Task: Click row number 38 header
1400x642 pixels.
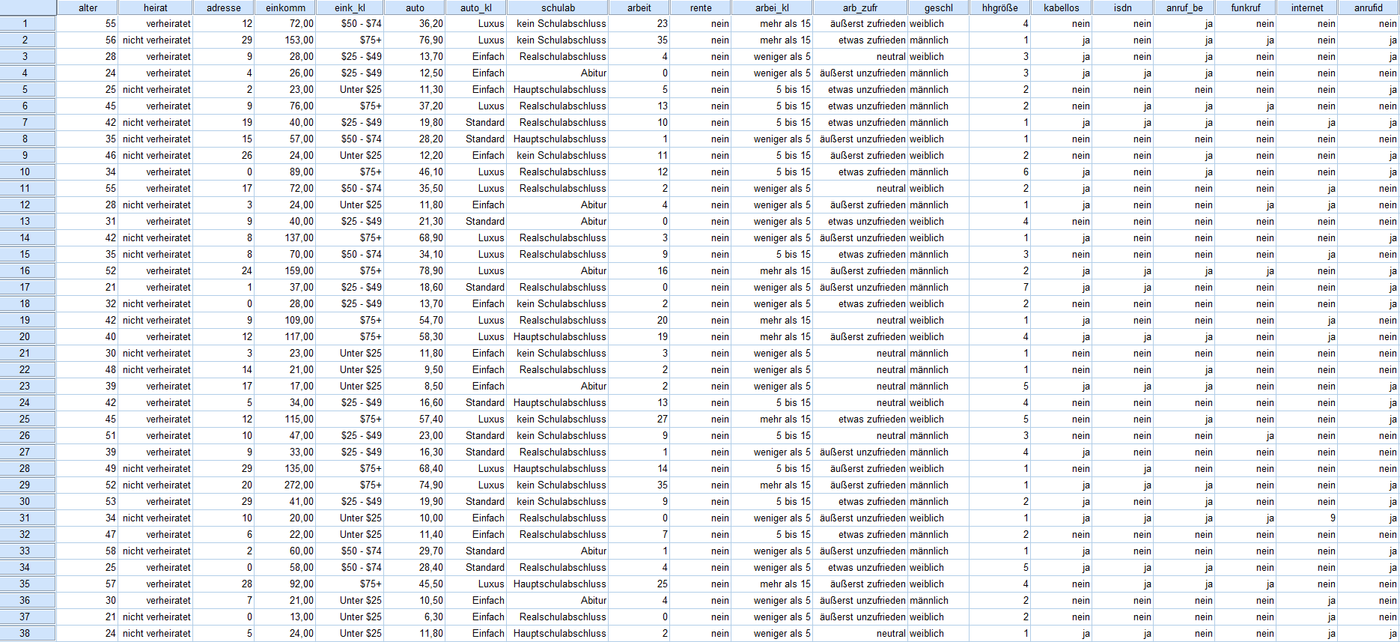Action: [x=28, y=633]
